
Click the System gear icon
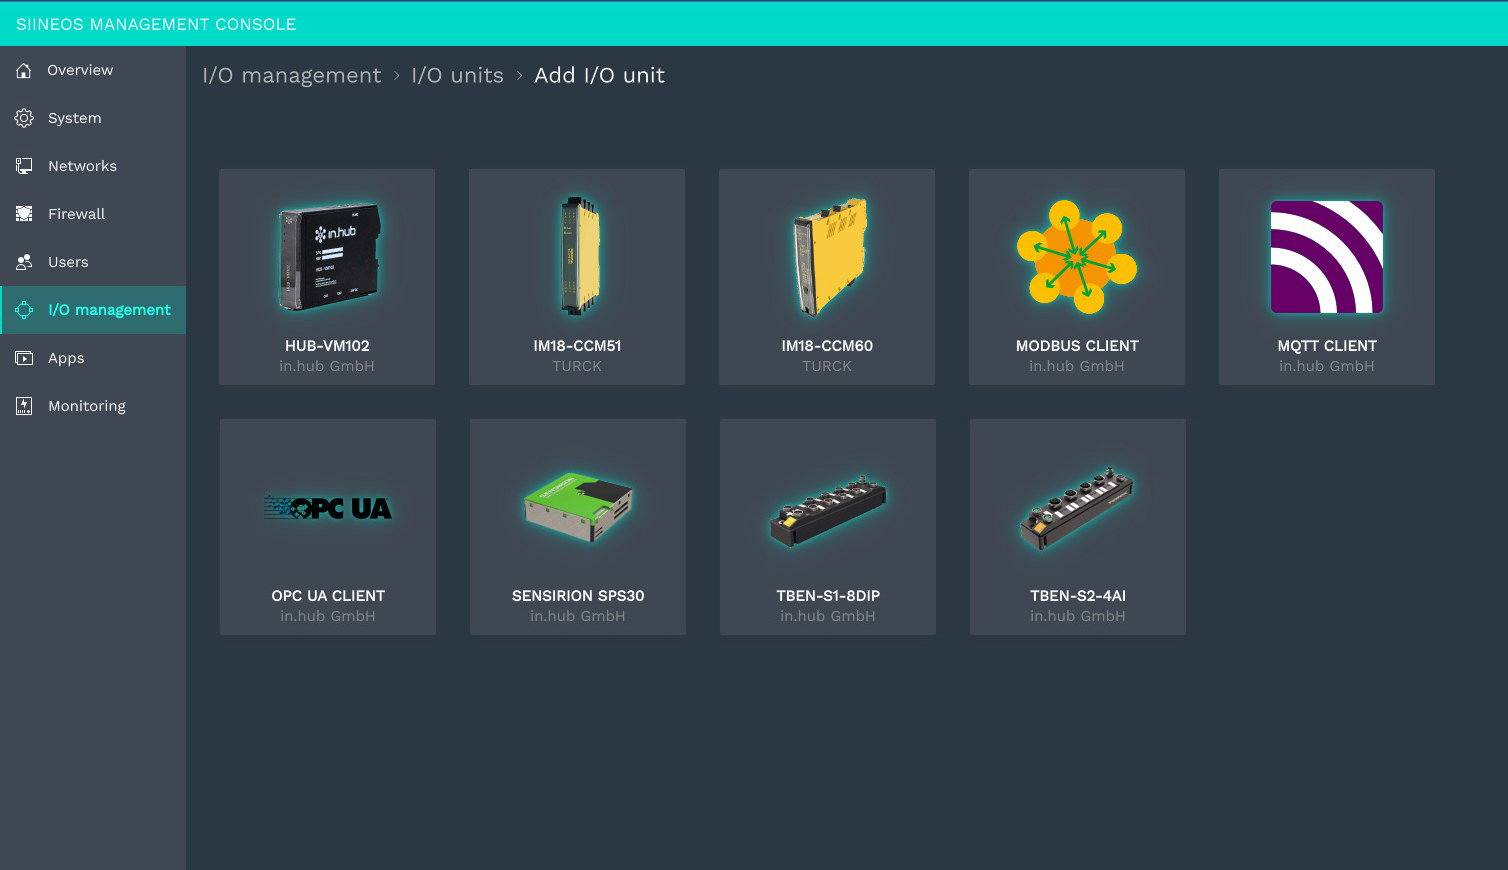24,118
